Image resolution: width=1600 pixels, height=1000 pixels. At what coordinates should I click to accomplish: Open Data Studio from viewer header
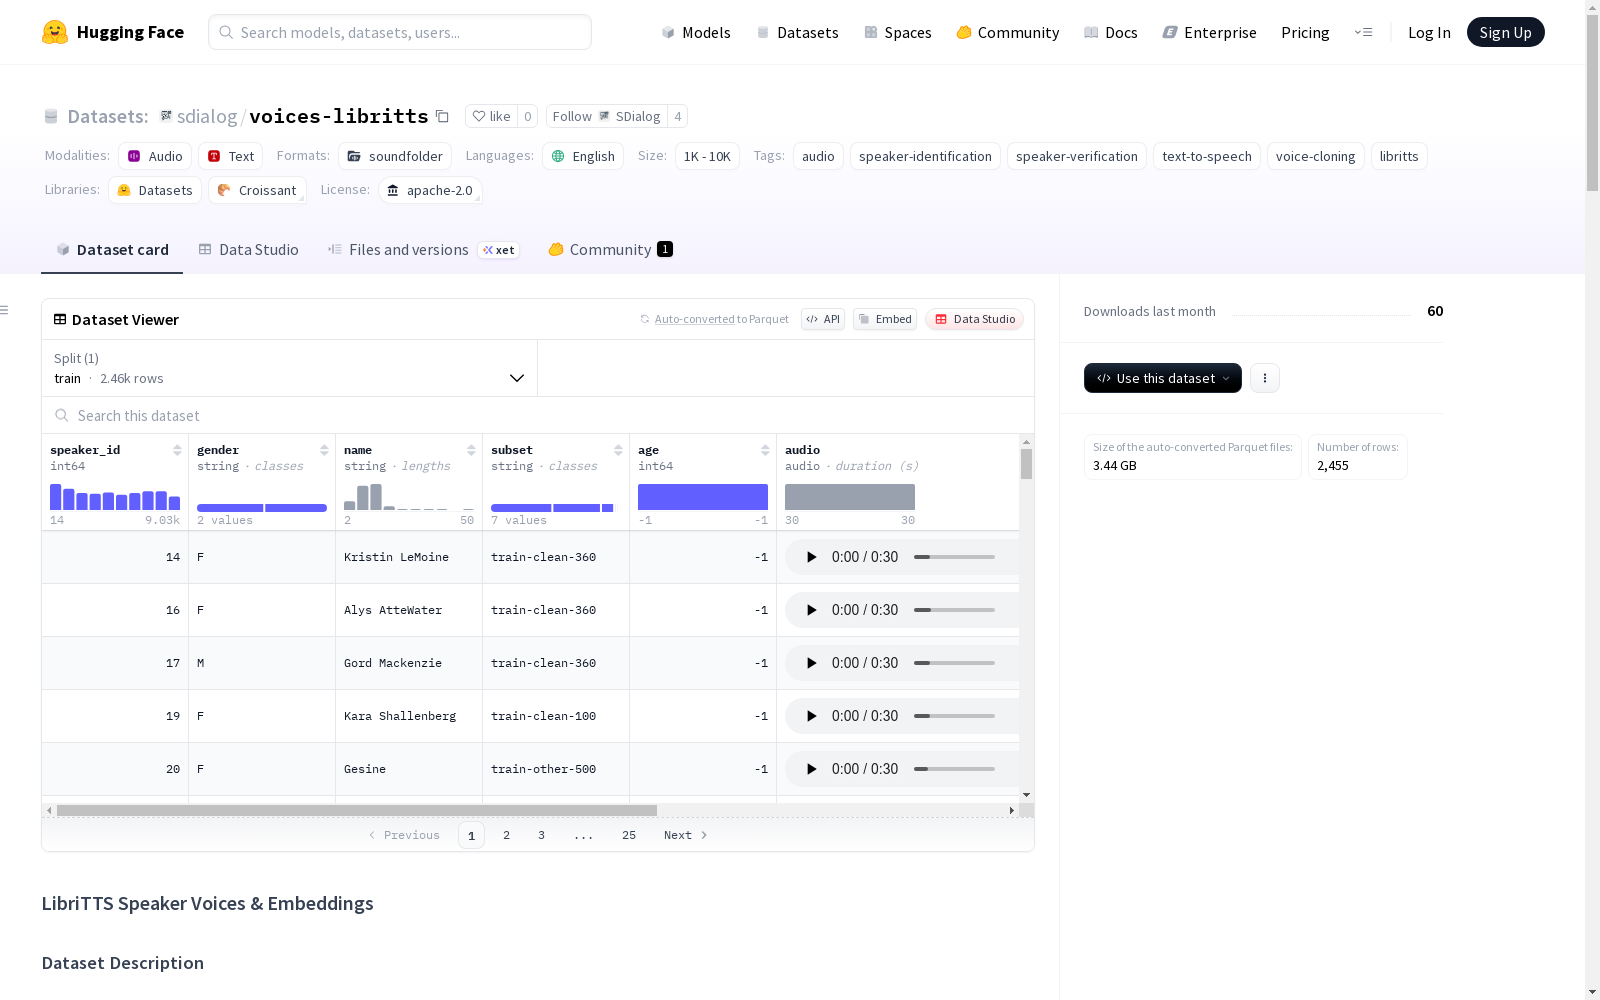(975, 319)
